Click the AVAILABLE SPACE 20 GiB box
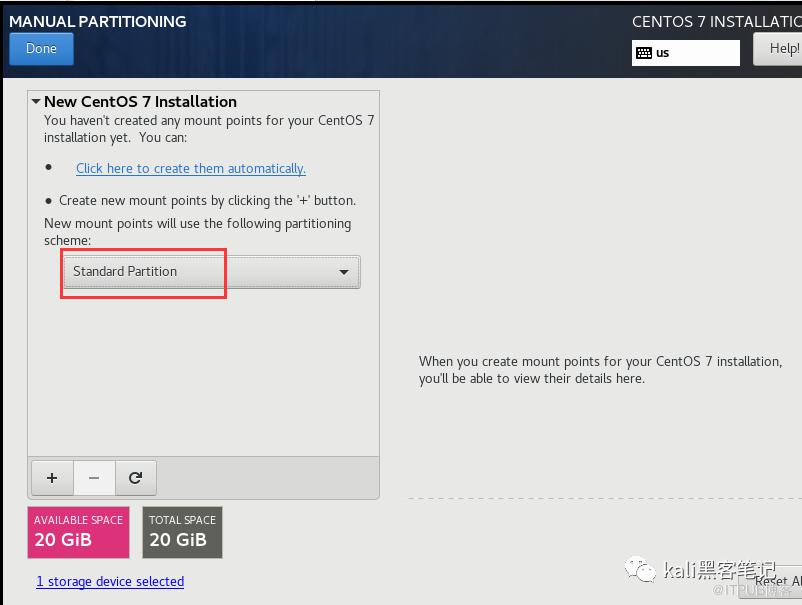Viewport: 802px width, 605px height. click(x=78, y=532)
